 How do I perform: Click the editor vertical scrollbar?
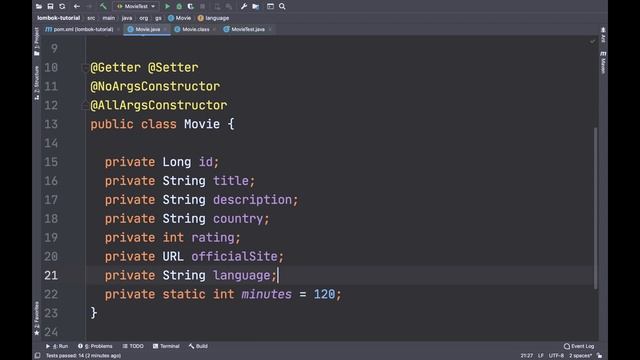pos(596,208)
